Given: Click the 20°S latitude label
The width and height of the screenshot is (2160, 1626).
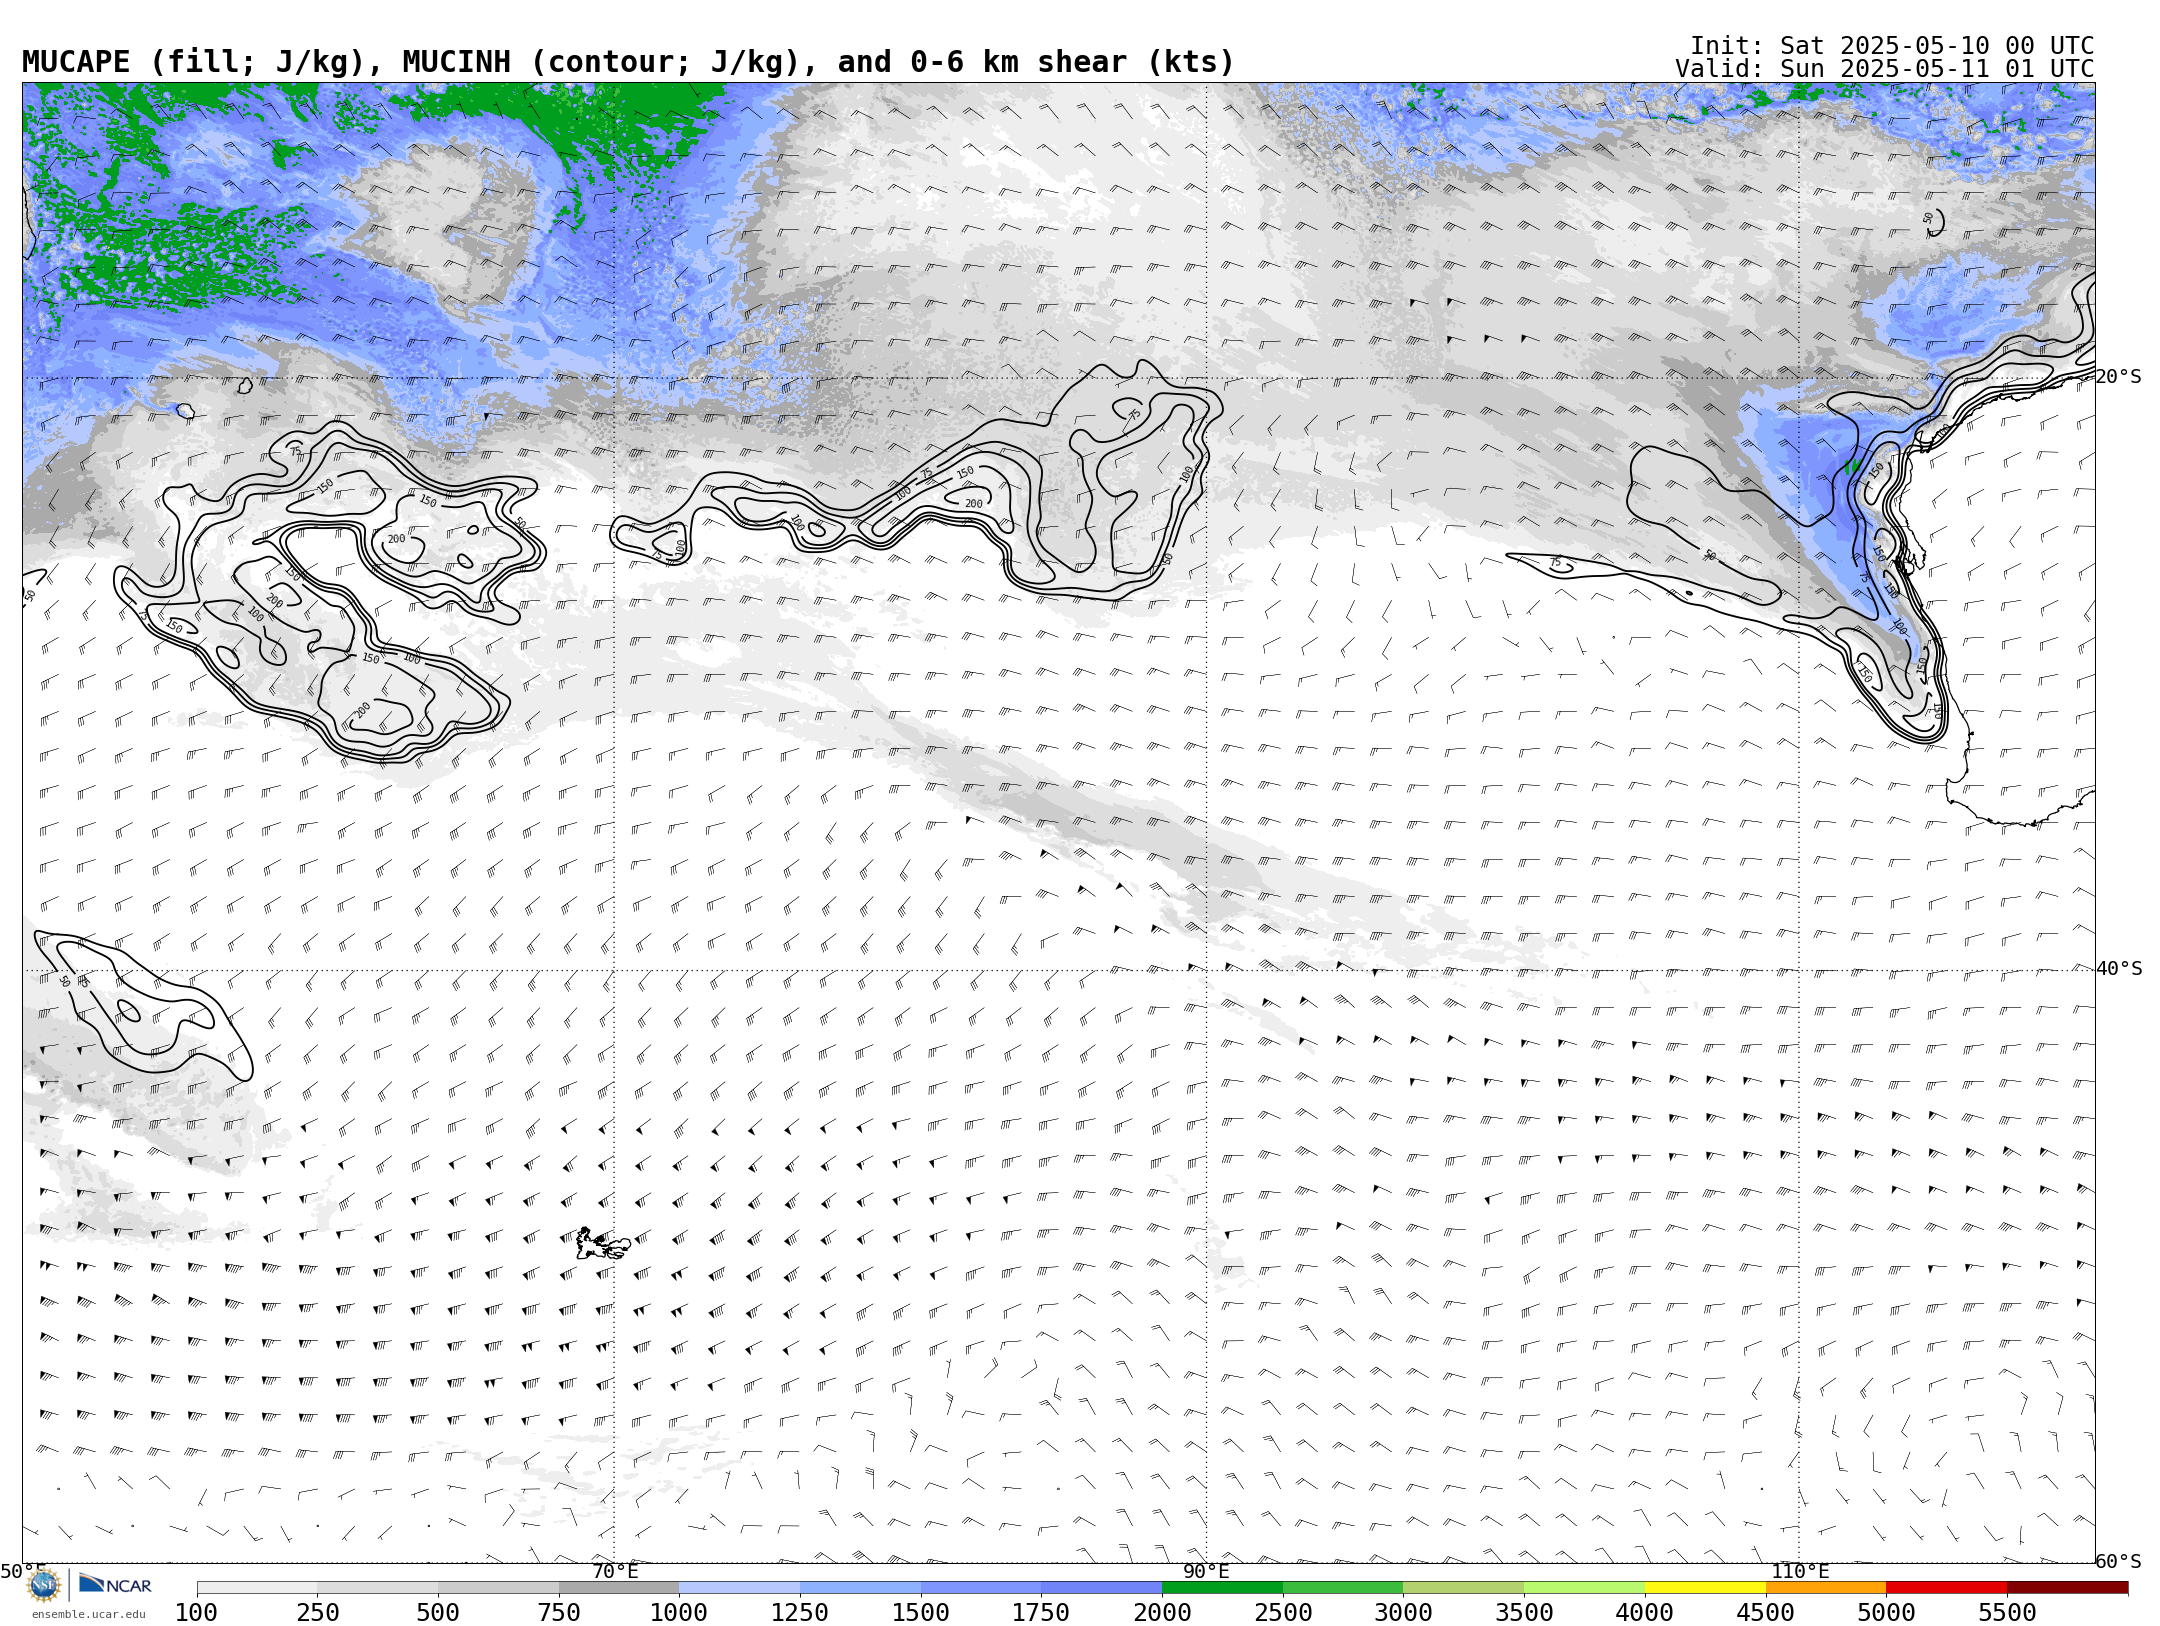Looking at the screenshot, I should [2119, 377].
